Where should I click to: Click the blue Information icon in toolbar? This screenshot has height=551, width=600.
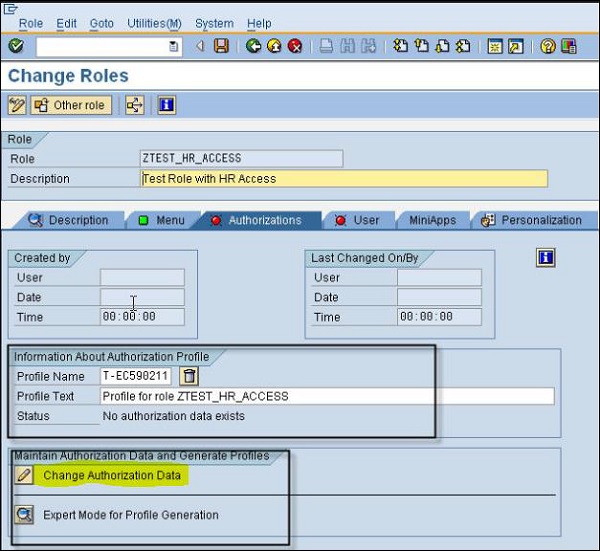(166, 105)
